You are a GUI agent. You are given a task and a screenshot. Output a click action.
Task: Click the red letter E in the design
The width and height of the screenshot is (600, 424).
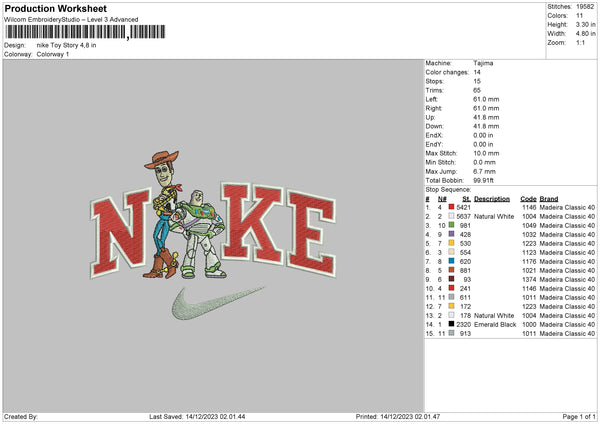[312, 233]
